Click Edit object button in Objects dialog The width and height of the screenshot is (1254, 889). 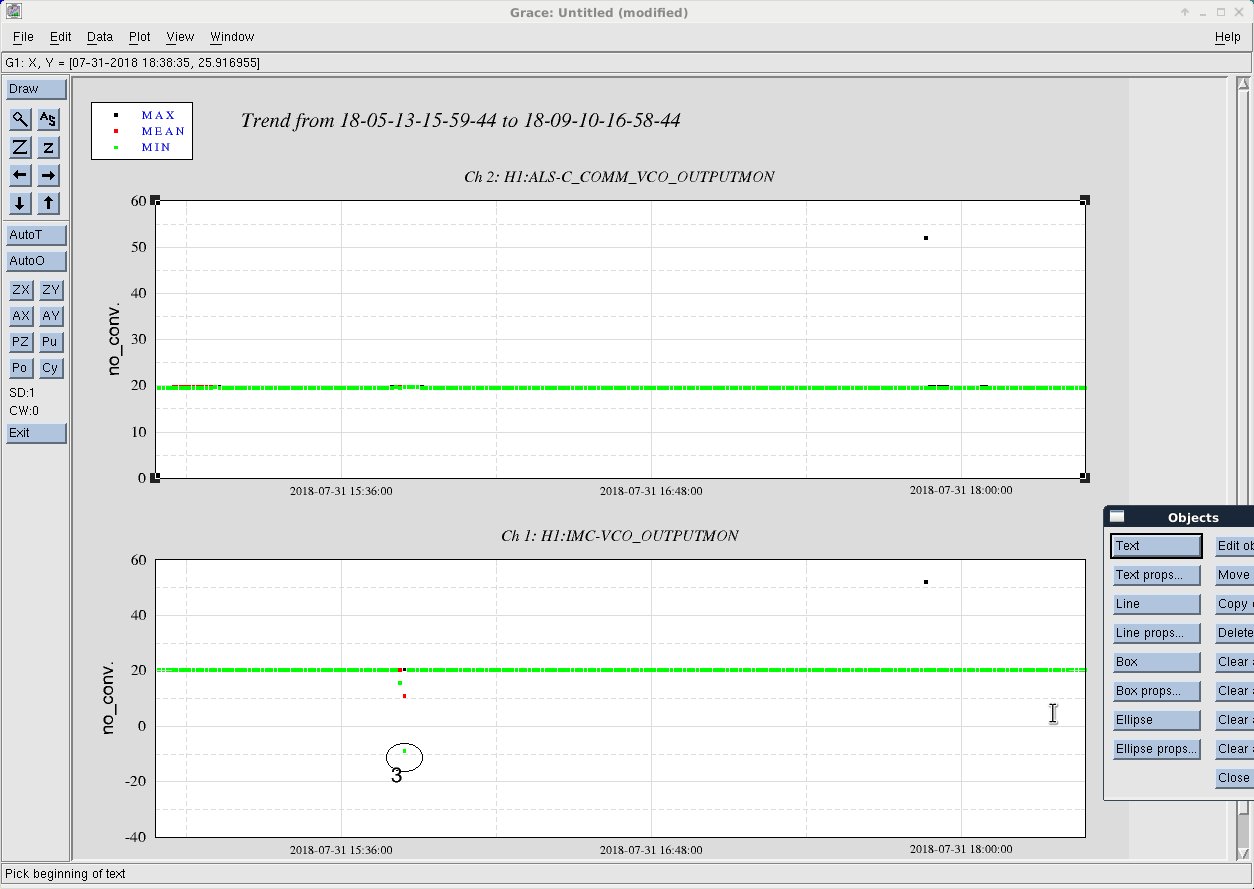(x=1234, y=546)
